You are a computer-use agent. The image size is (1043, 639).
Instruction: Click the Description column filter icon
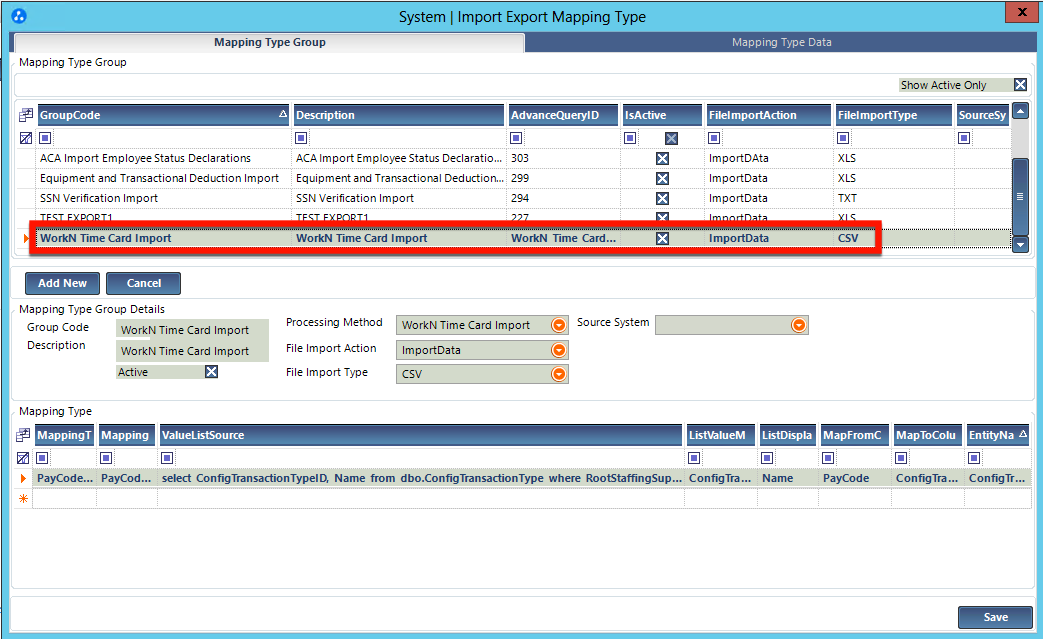(x=302, y=138)
